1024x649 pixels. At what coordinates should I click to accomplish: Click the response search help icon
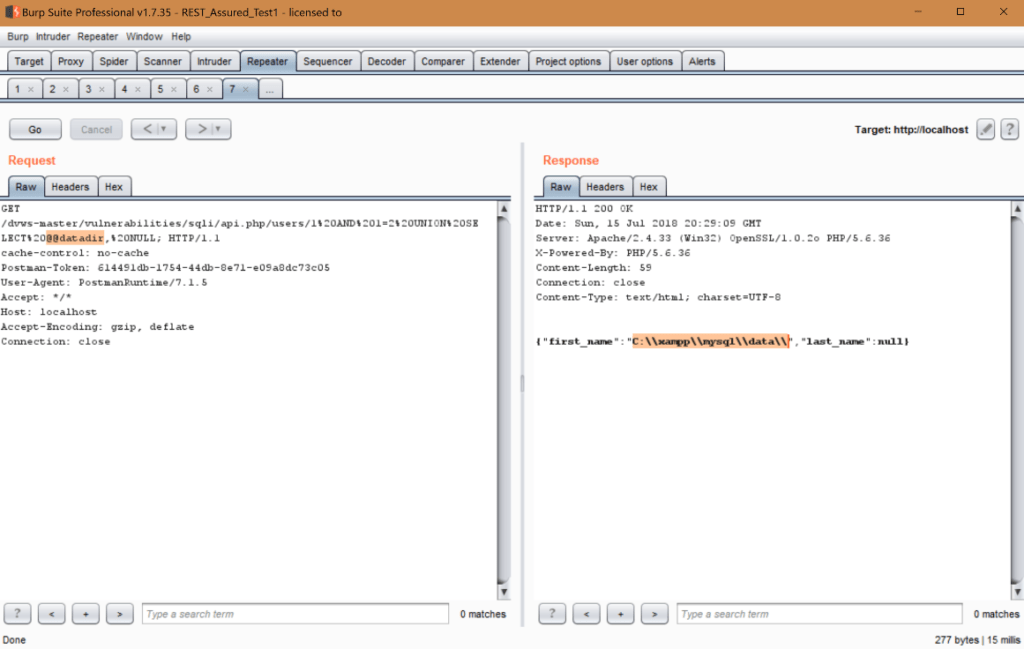(x=554, y=613)
